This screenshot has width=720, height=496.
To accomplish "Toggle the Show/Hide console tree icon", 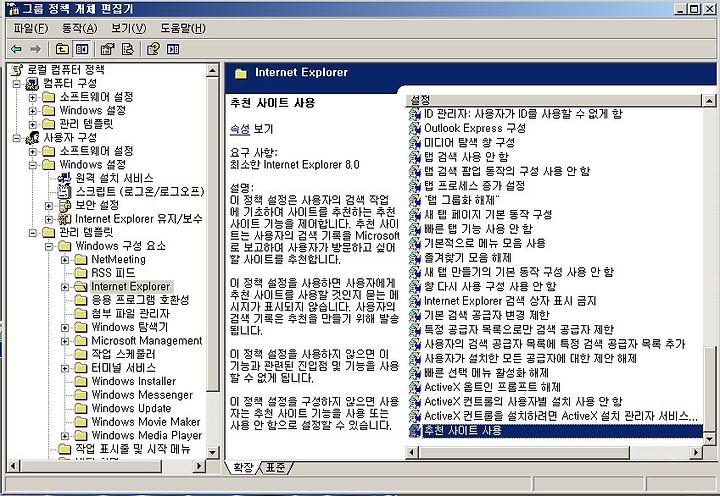I will click(x=82, y=49).
